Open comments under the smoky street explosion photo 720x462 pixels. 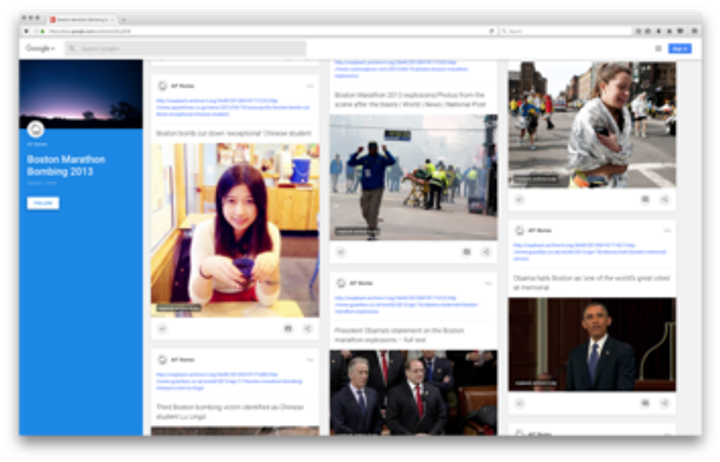click(x=467, y=252)
